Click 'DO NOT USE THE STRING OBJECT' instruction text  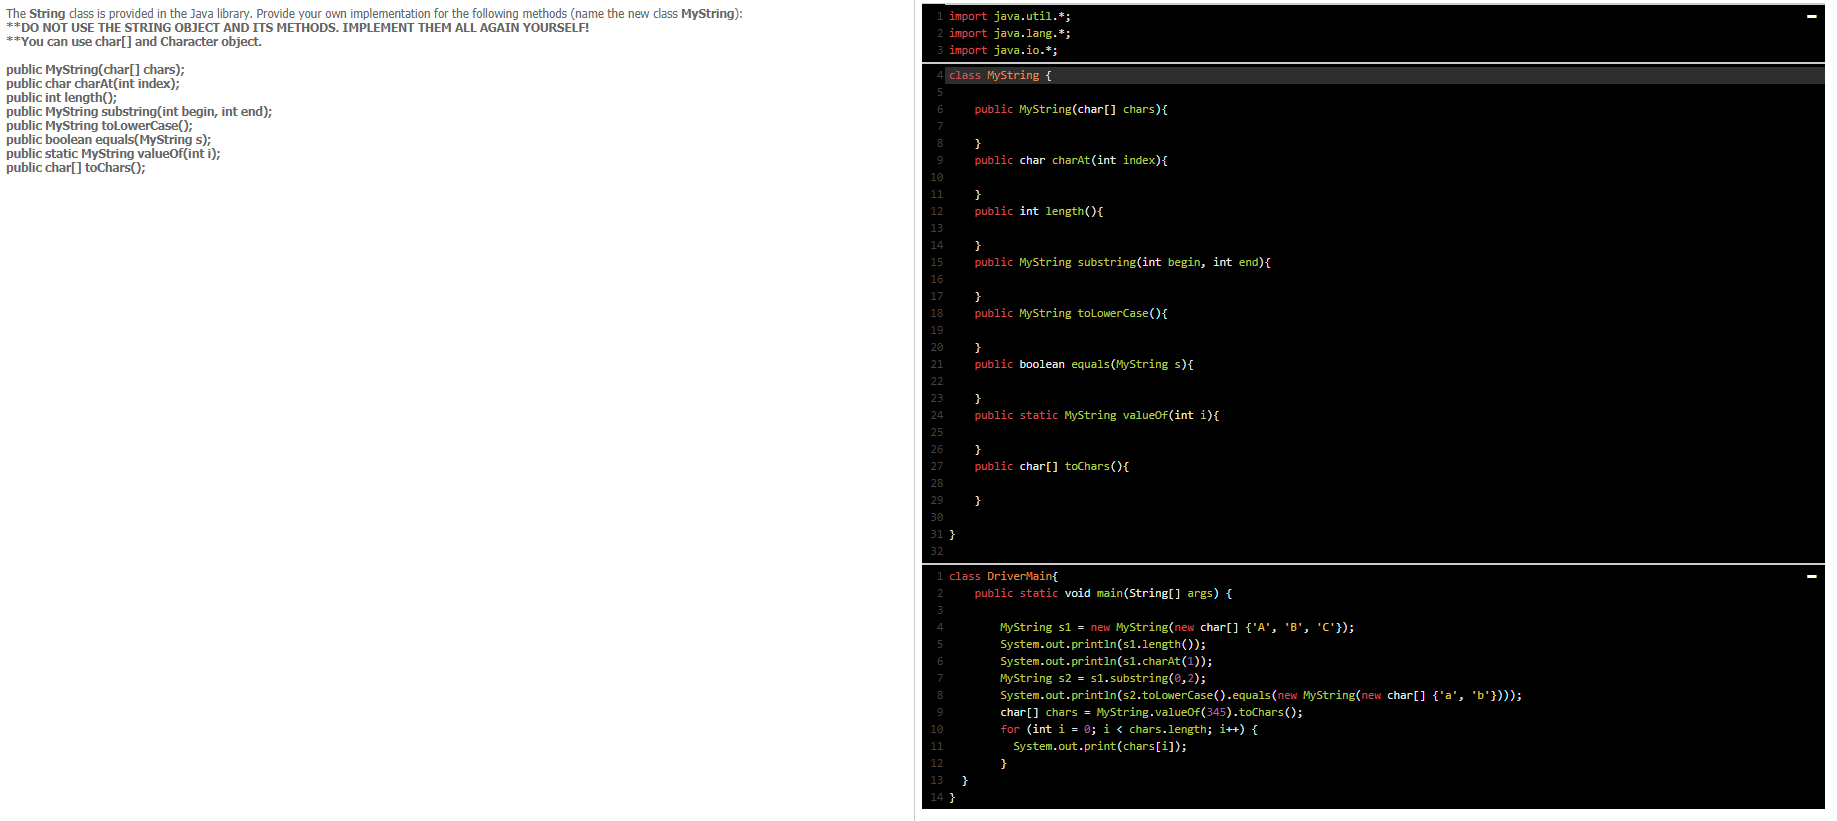[298, 27]
